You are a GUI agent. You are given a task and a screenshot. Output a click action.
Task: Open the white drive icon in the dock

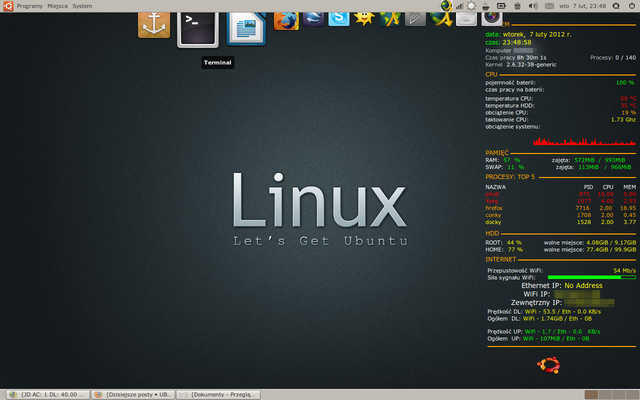[x=466, y=19]
